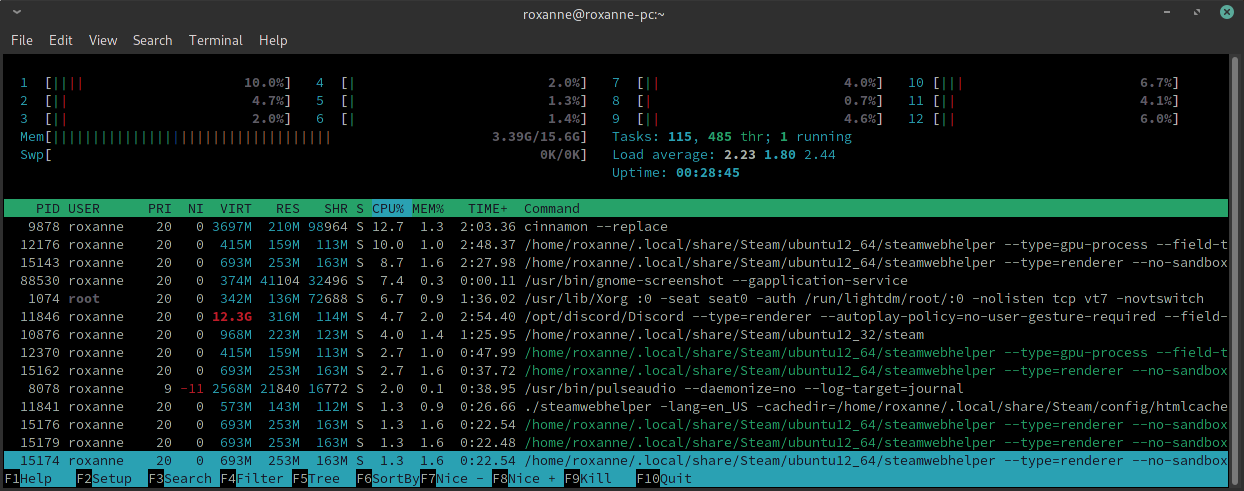Screen dimensions: 1244x491
Task: Sort by the RES column header
Action: 288,209
